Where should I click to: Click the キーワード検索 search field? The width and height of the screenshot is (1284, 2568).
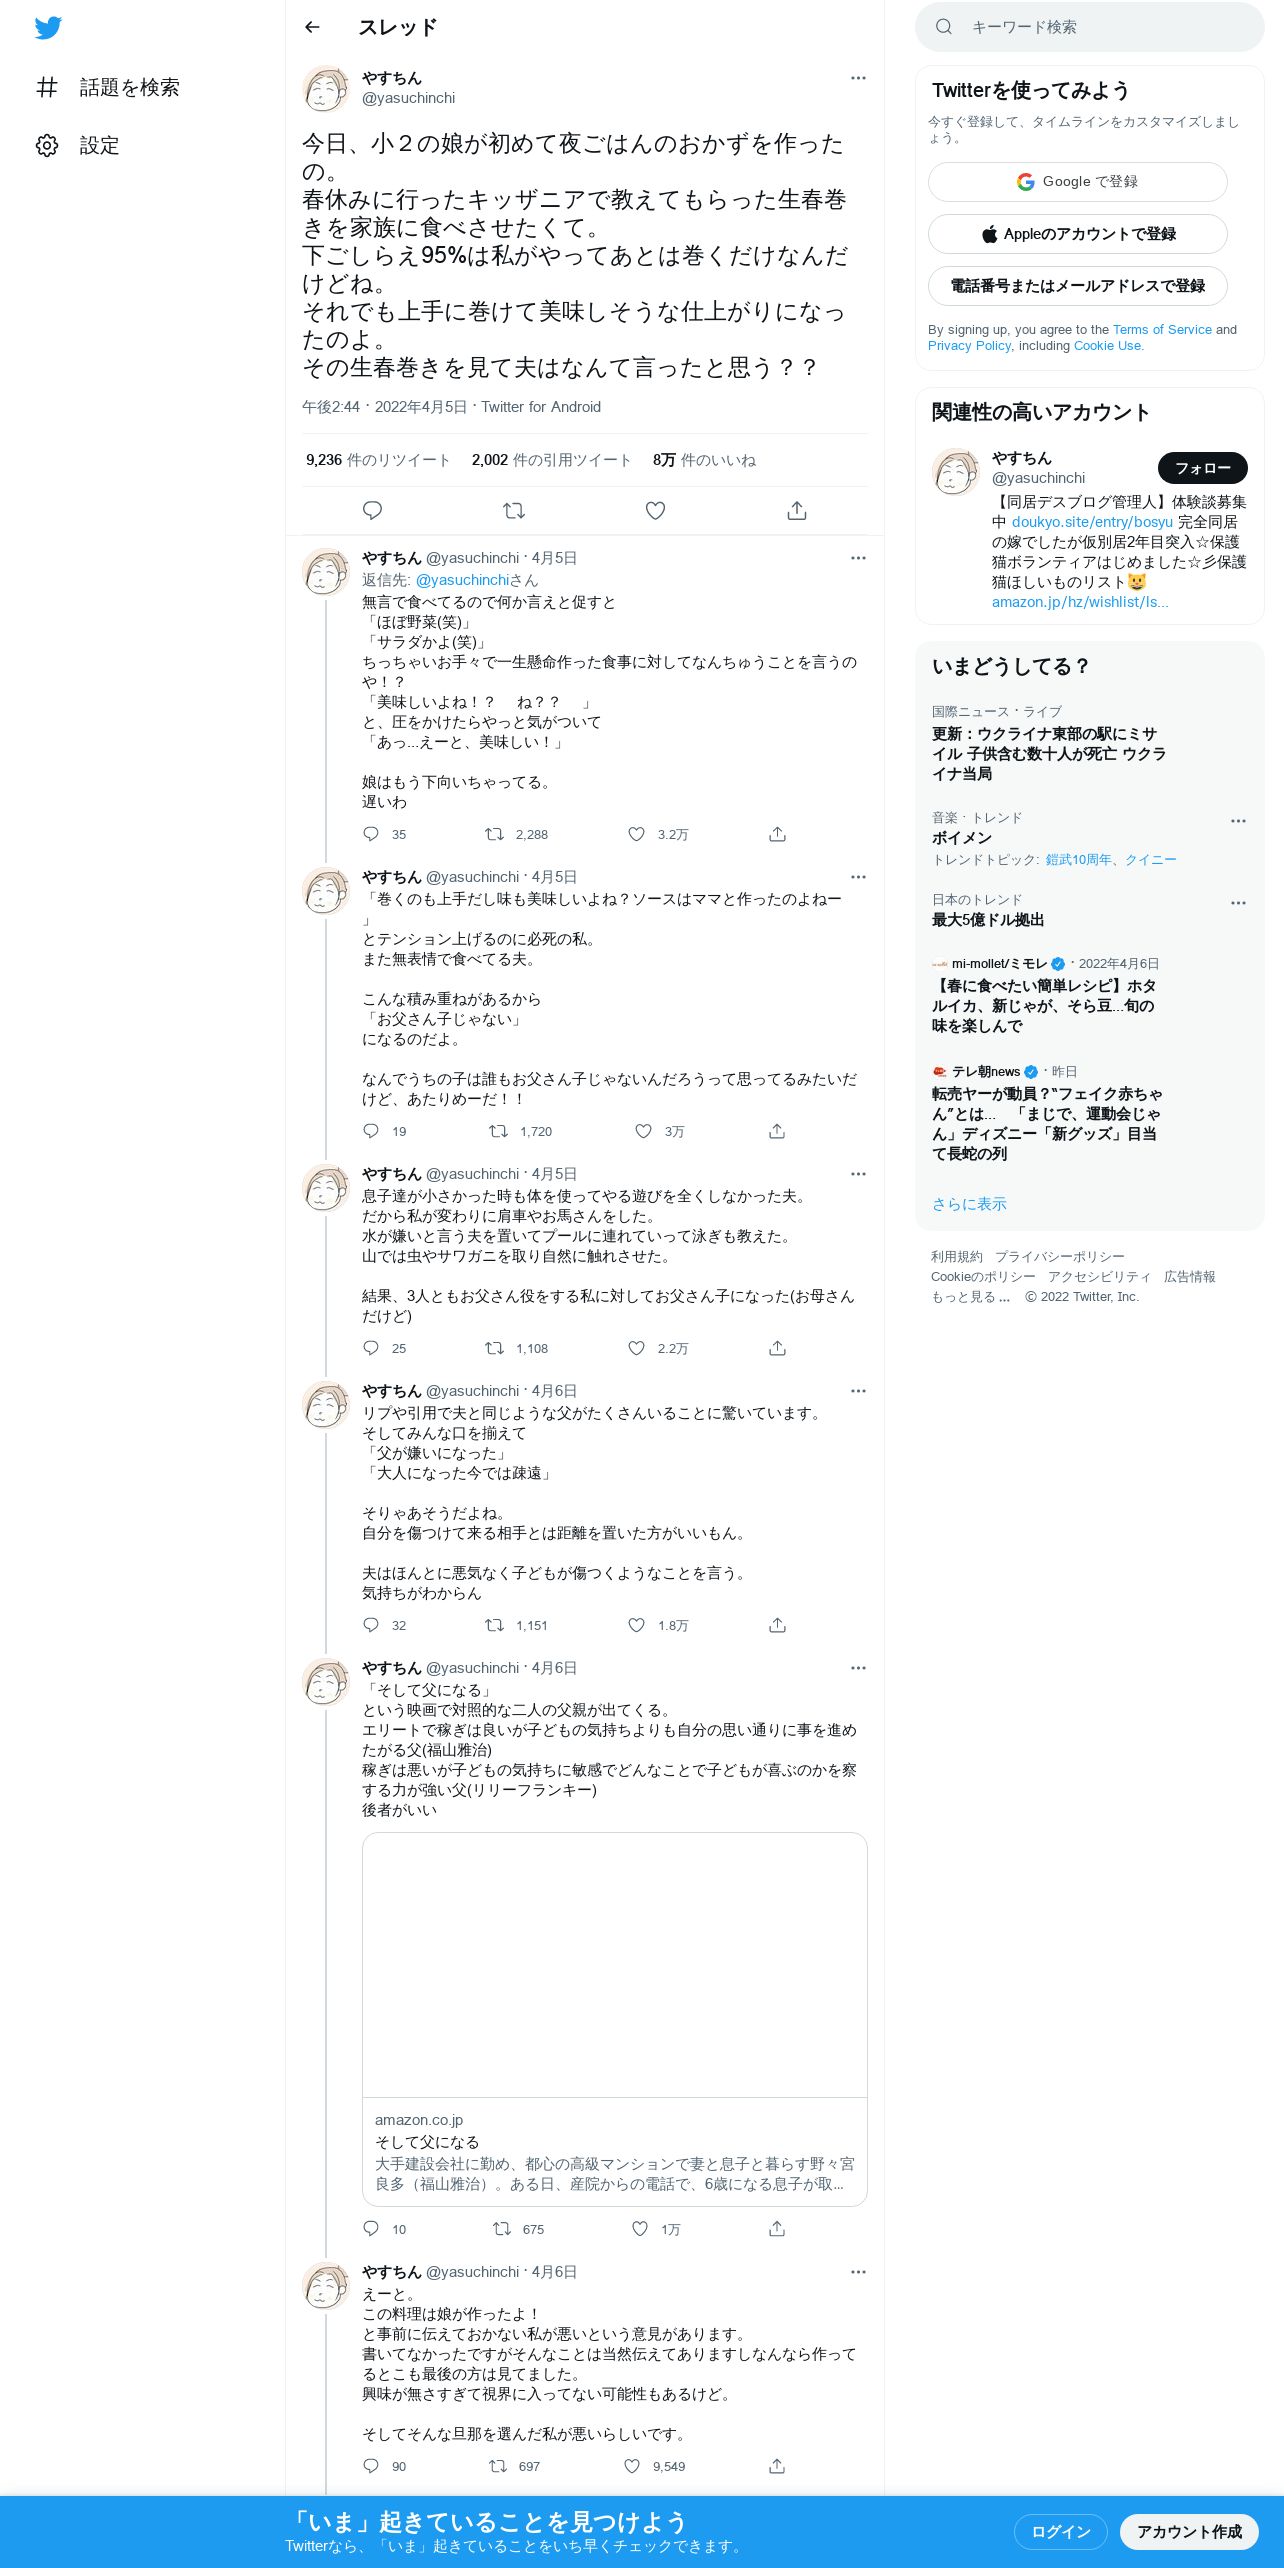coord(1089,27)
